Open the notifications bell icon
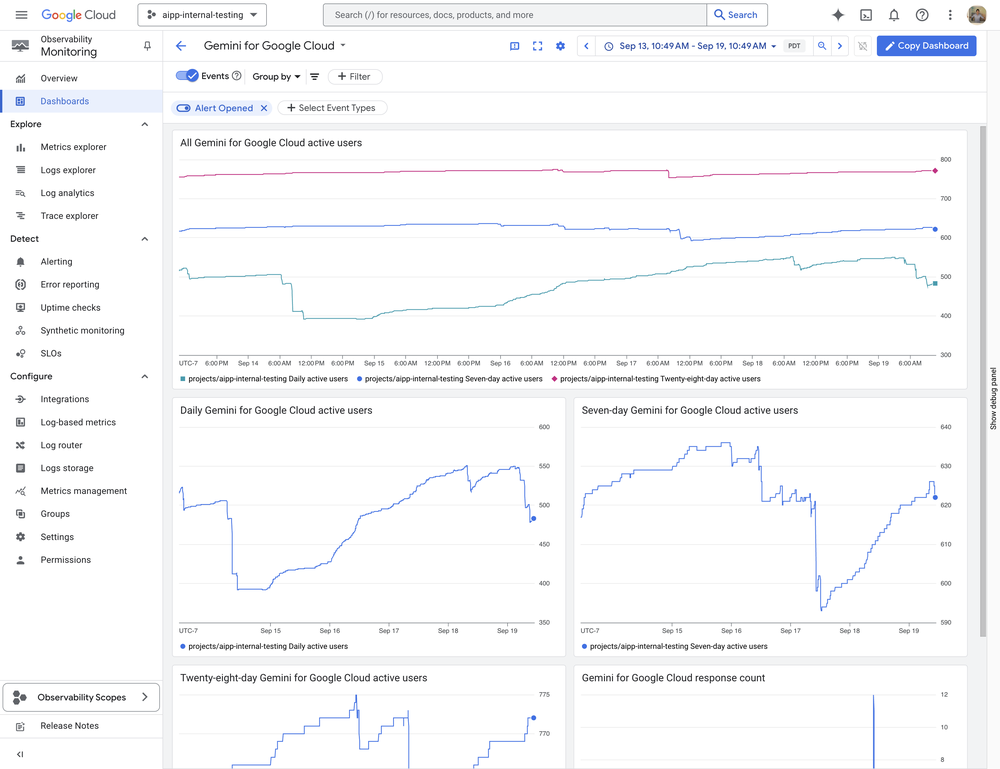Image resolution: width=1000 pixels, height=769 pixels. point(893,15)
